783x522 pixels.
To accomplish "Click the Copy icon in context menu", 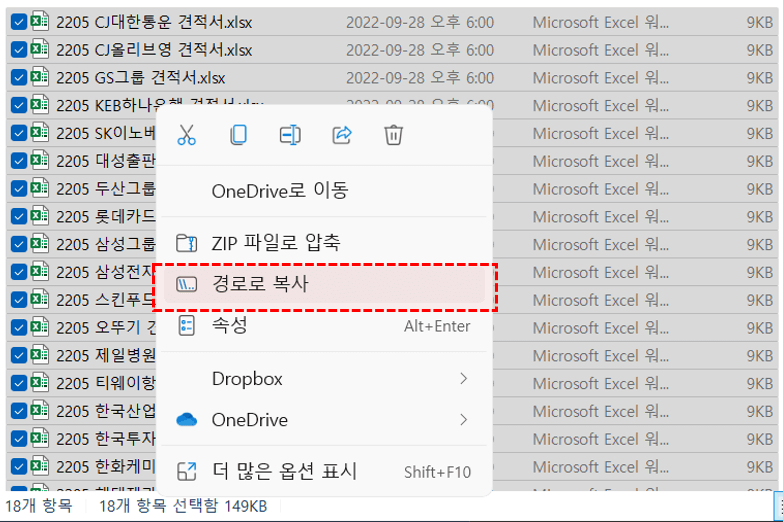I will pyautogui.click(x=238, y=135).
